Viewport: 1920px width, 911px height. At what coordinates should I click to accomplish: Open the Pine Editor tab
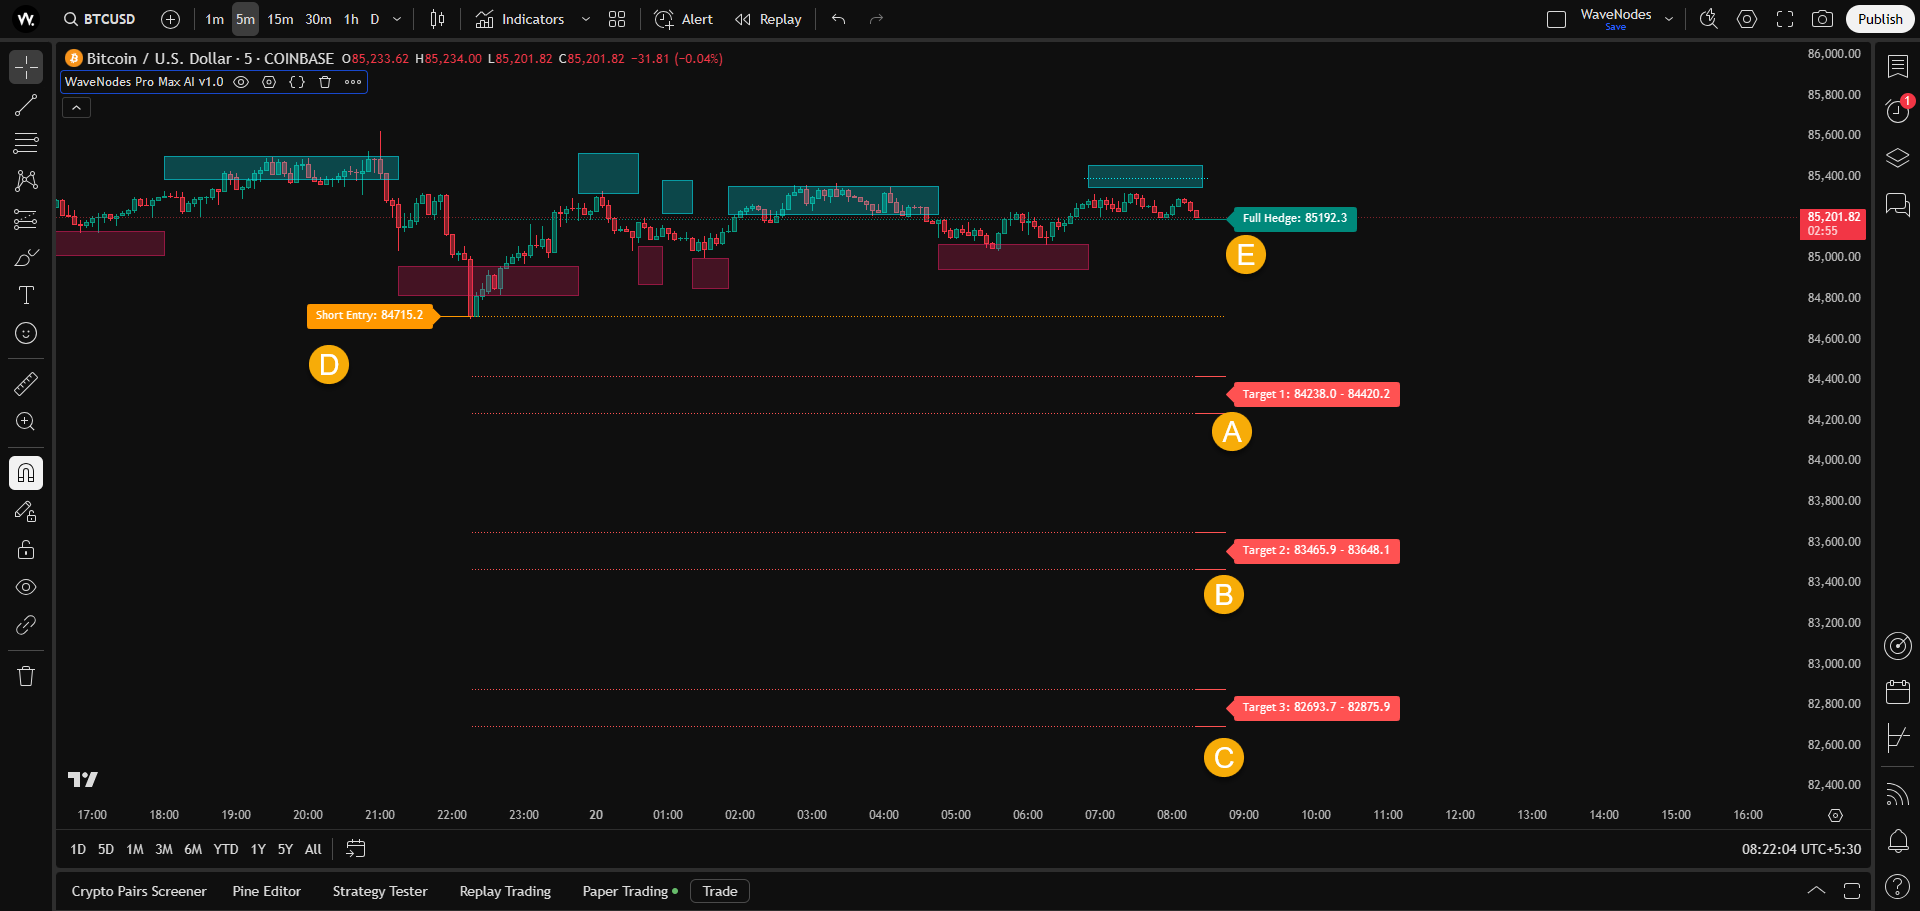click(x=266, y=891)
